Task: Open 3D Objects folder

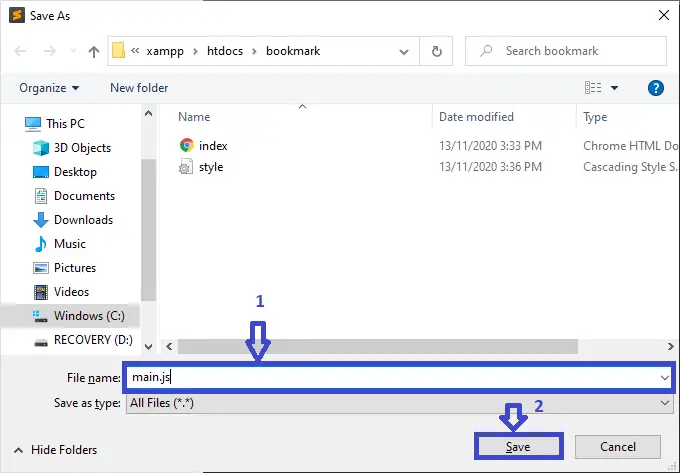Action: tap(72, 148)
